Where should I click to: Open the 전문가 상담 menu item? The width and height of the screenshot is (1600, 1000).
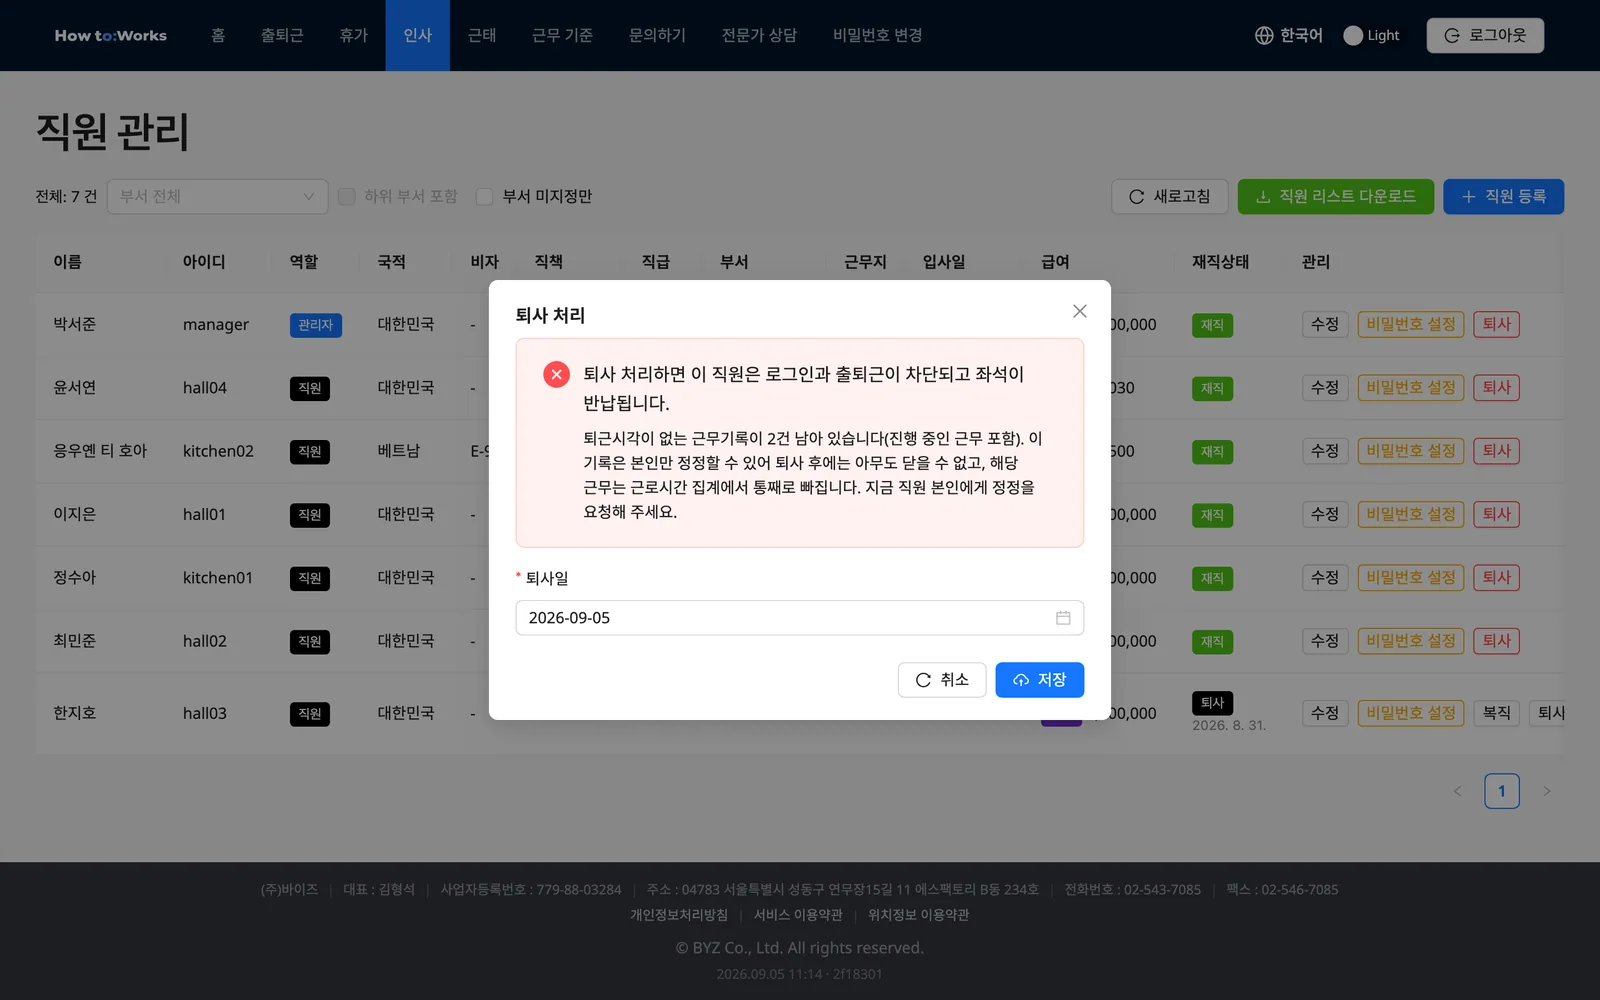[759, 35]
